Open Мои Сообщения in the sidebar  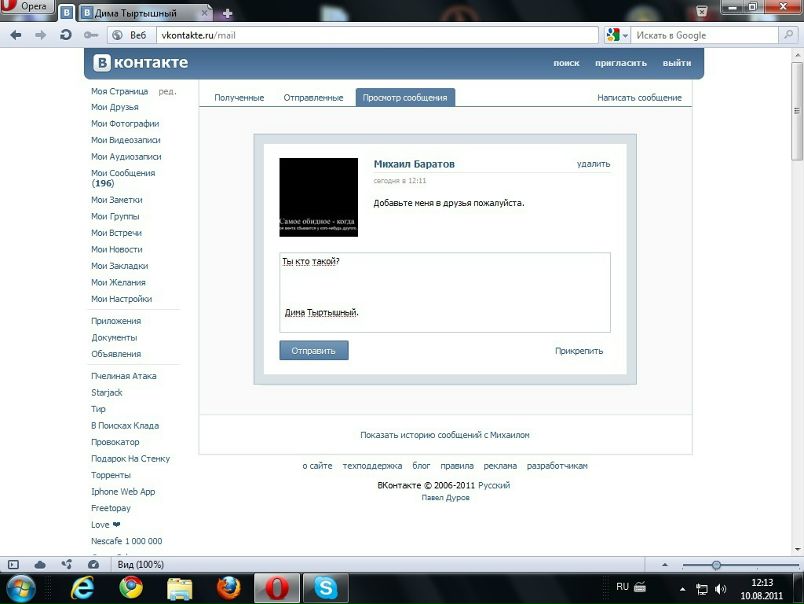[x=123, y=173]
